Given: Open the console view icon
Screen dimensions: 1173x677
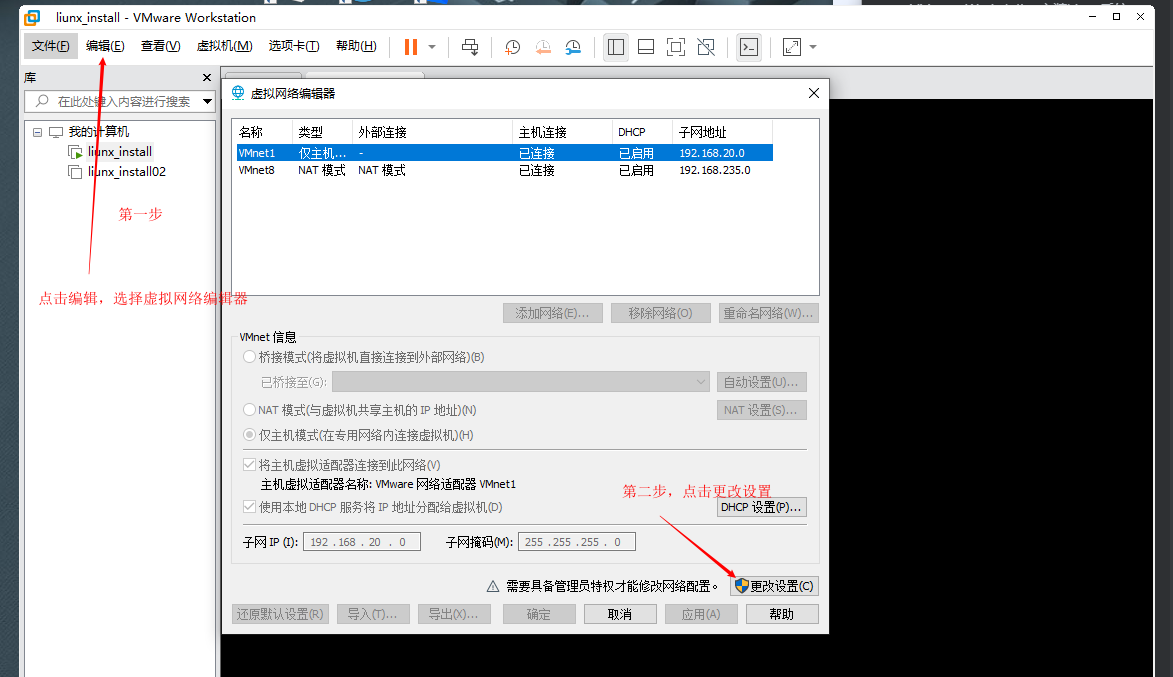Looking at the screenshot, I should [x=748, y=47].
